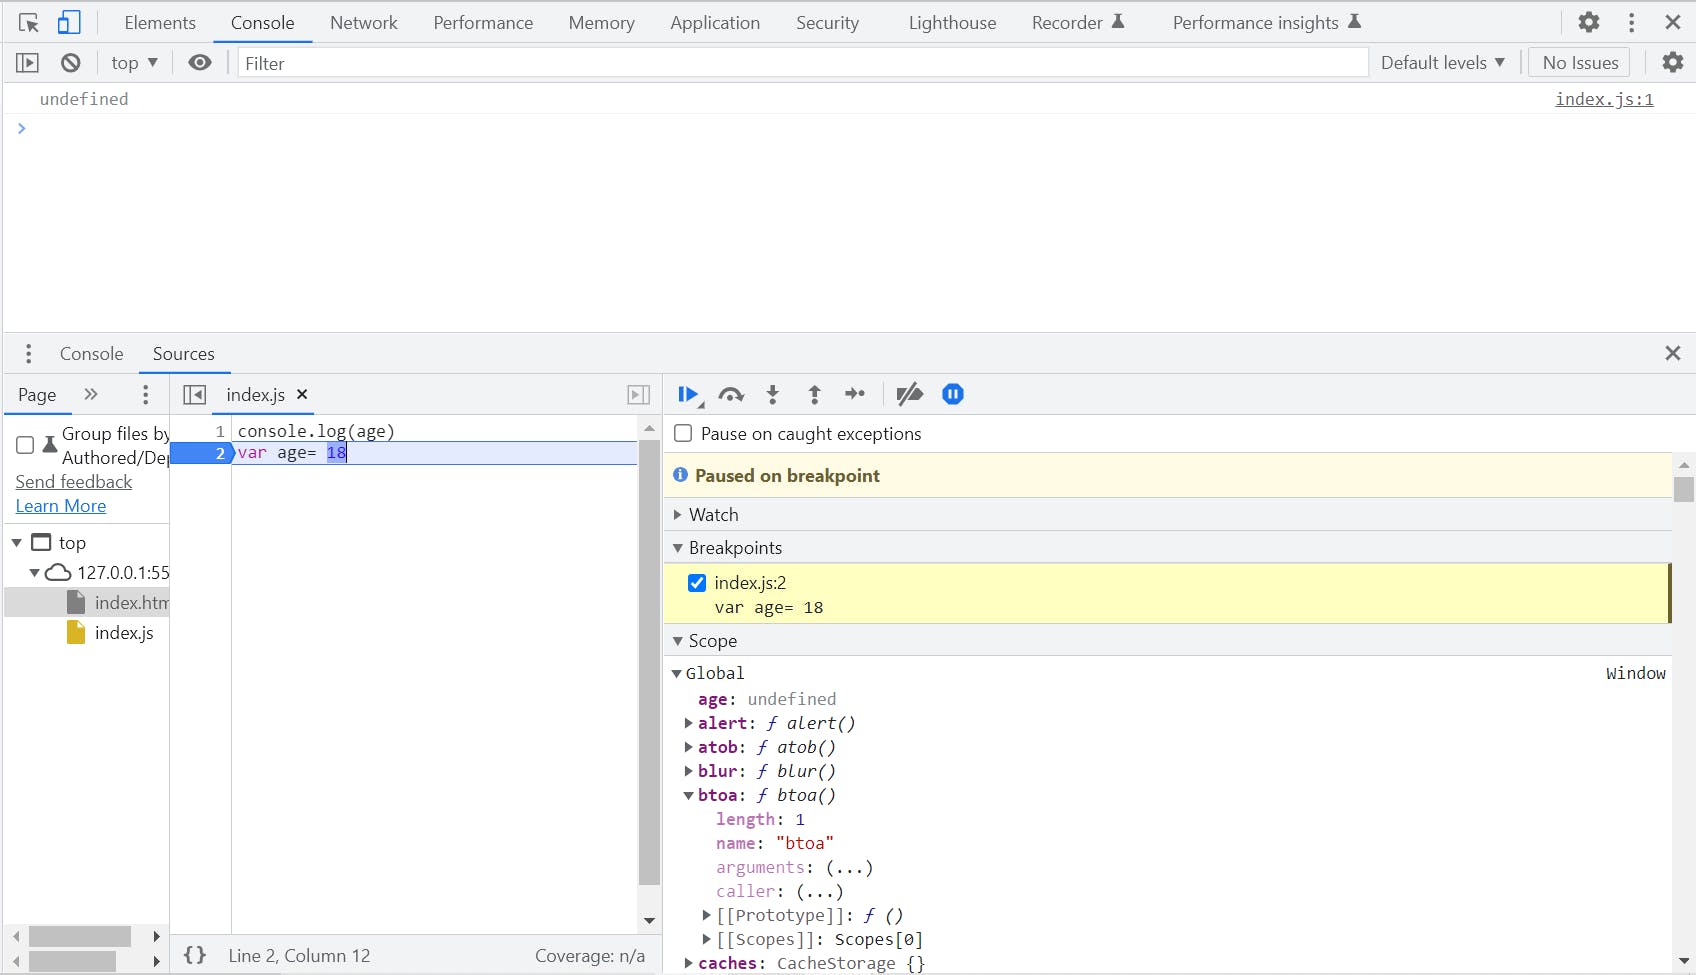
Task: Switch to the Elements tab
Action: [x=160, y=22]
